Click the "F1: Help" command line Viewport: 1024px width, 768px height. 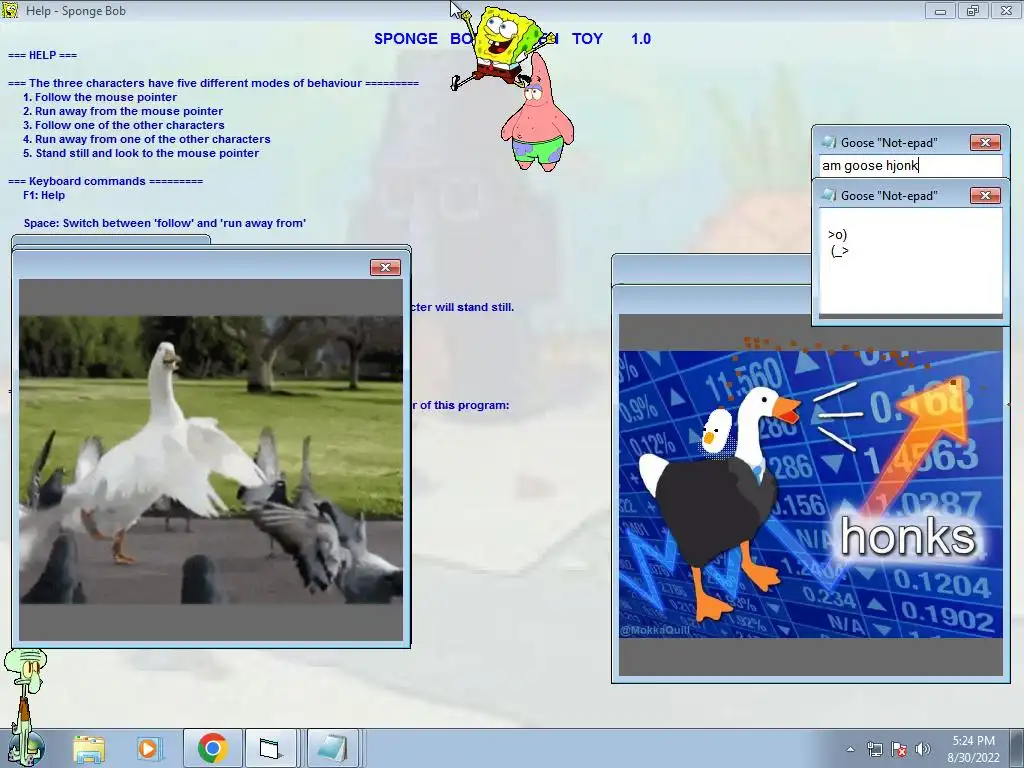[x=44, y=195]
